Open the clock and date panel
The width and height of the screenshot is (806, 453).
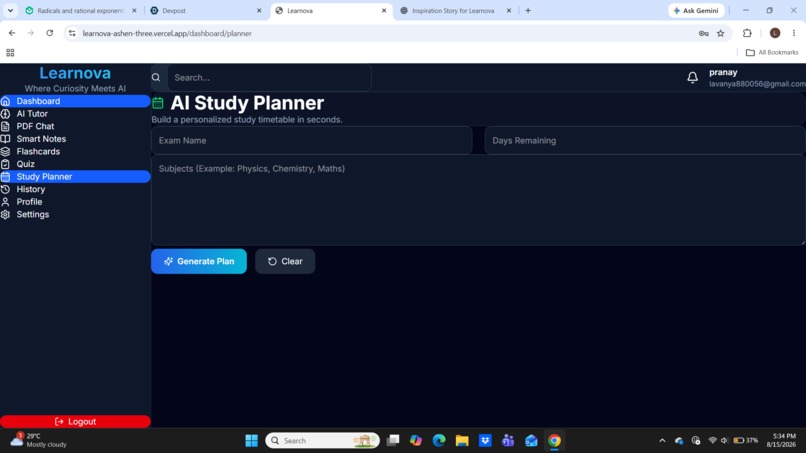(781, 440)
